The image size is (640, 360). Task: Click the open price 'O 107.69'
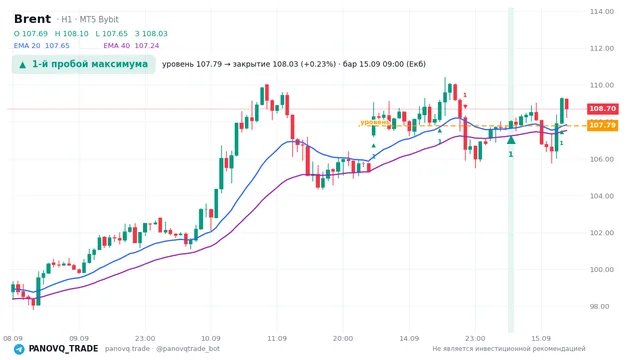click(31, 34)
